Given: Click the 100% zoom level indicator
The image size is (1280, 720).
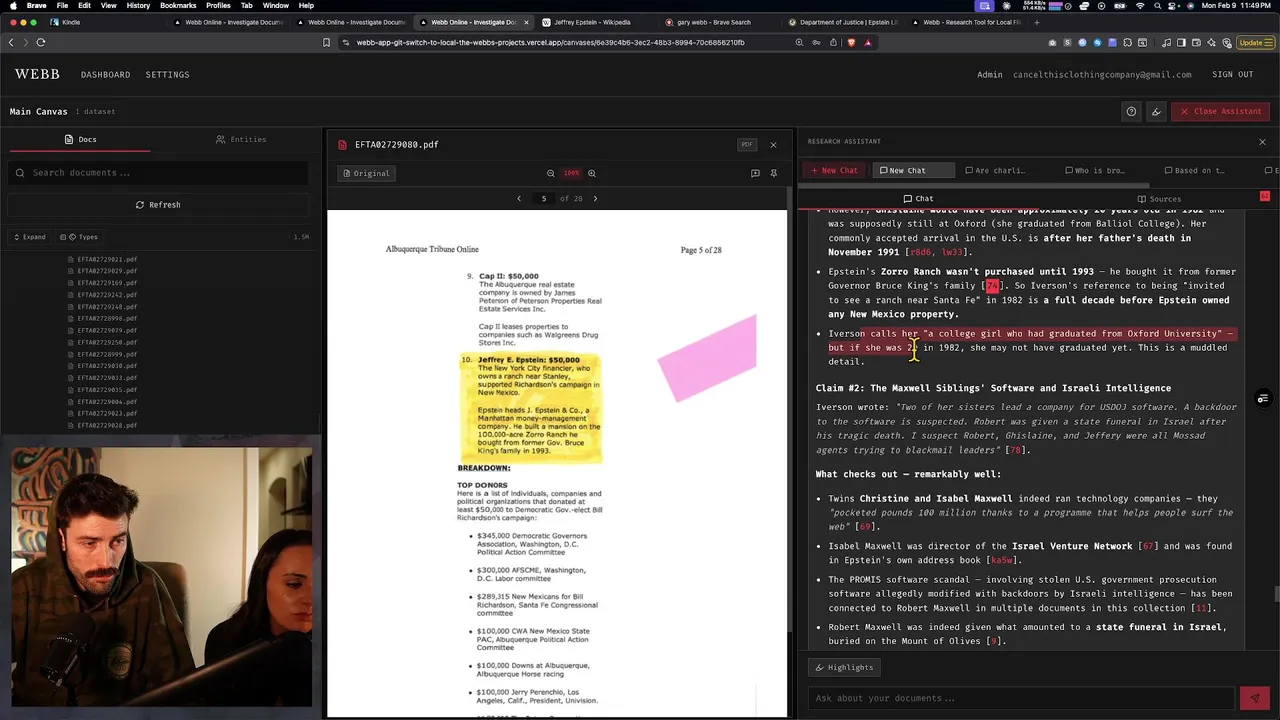Looking at the screenshot, I should 571,173.
